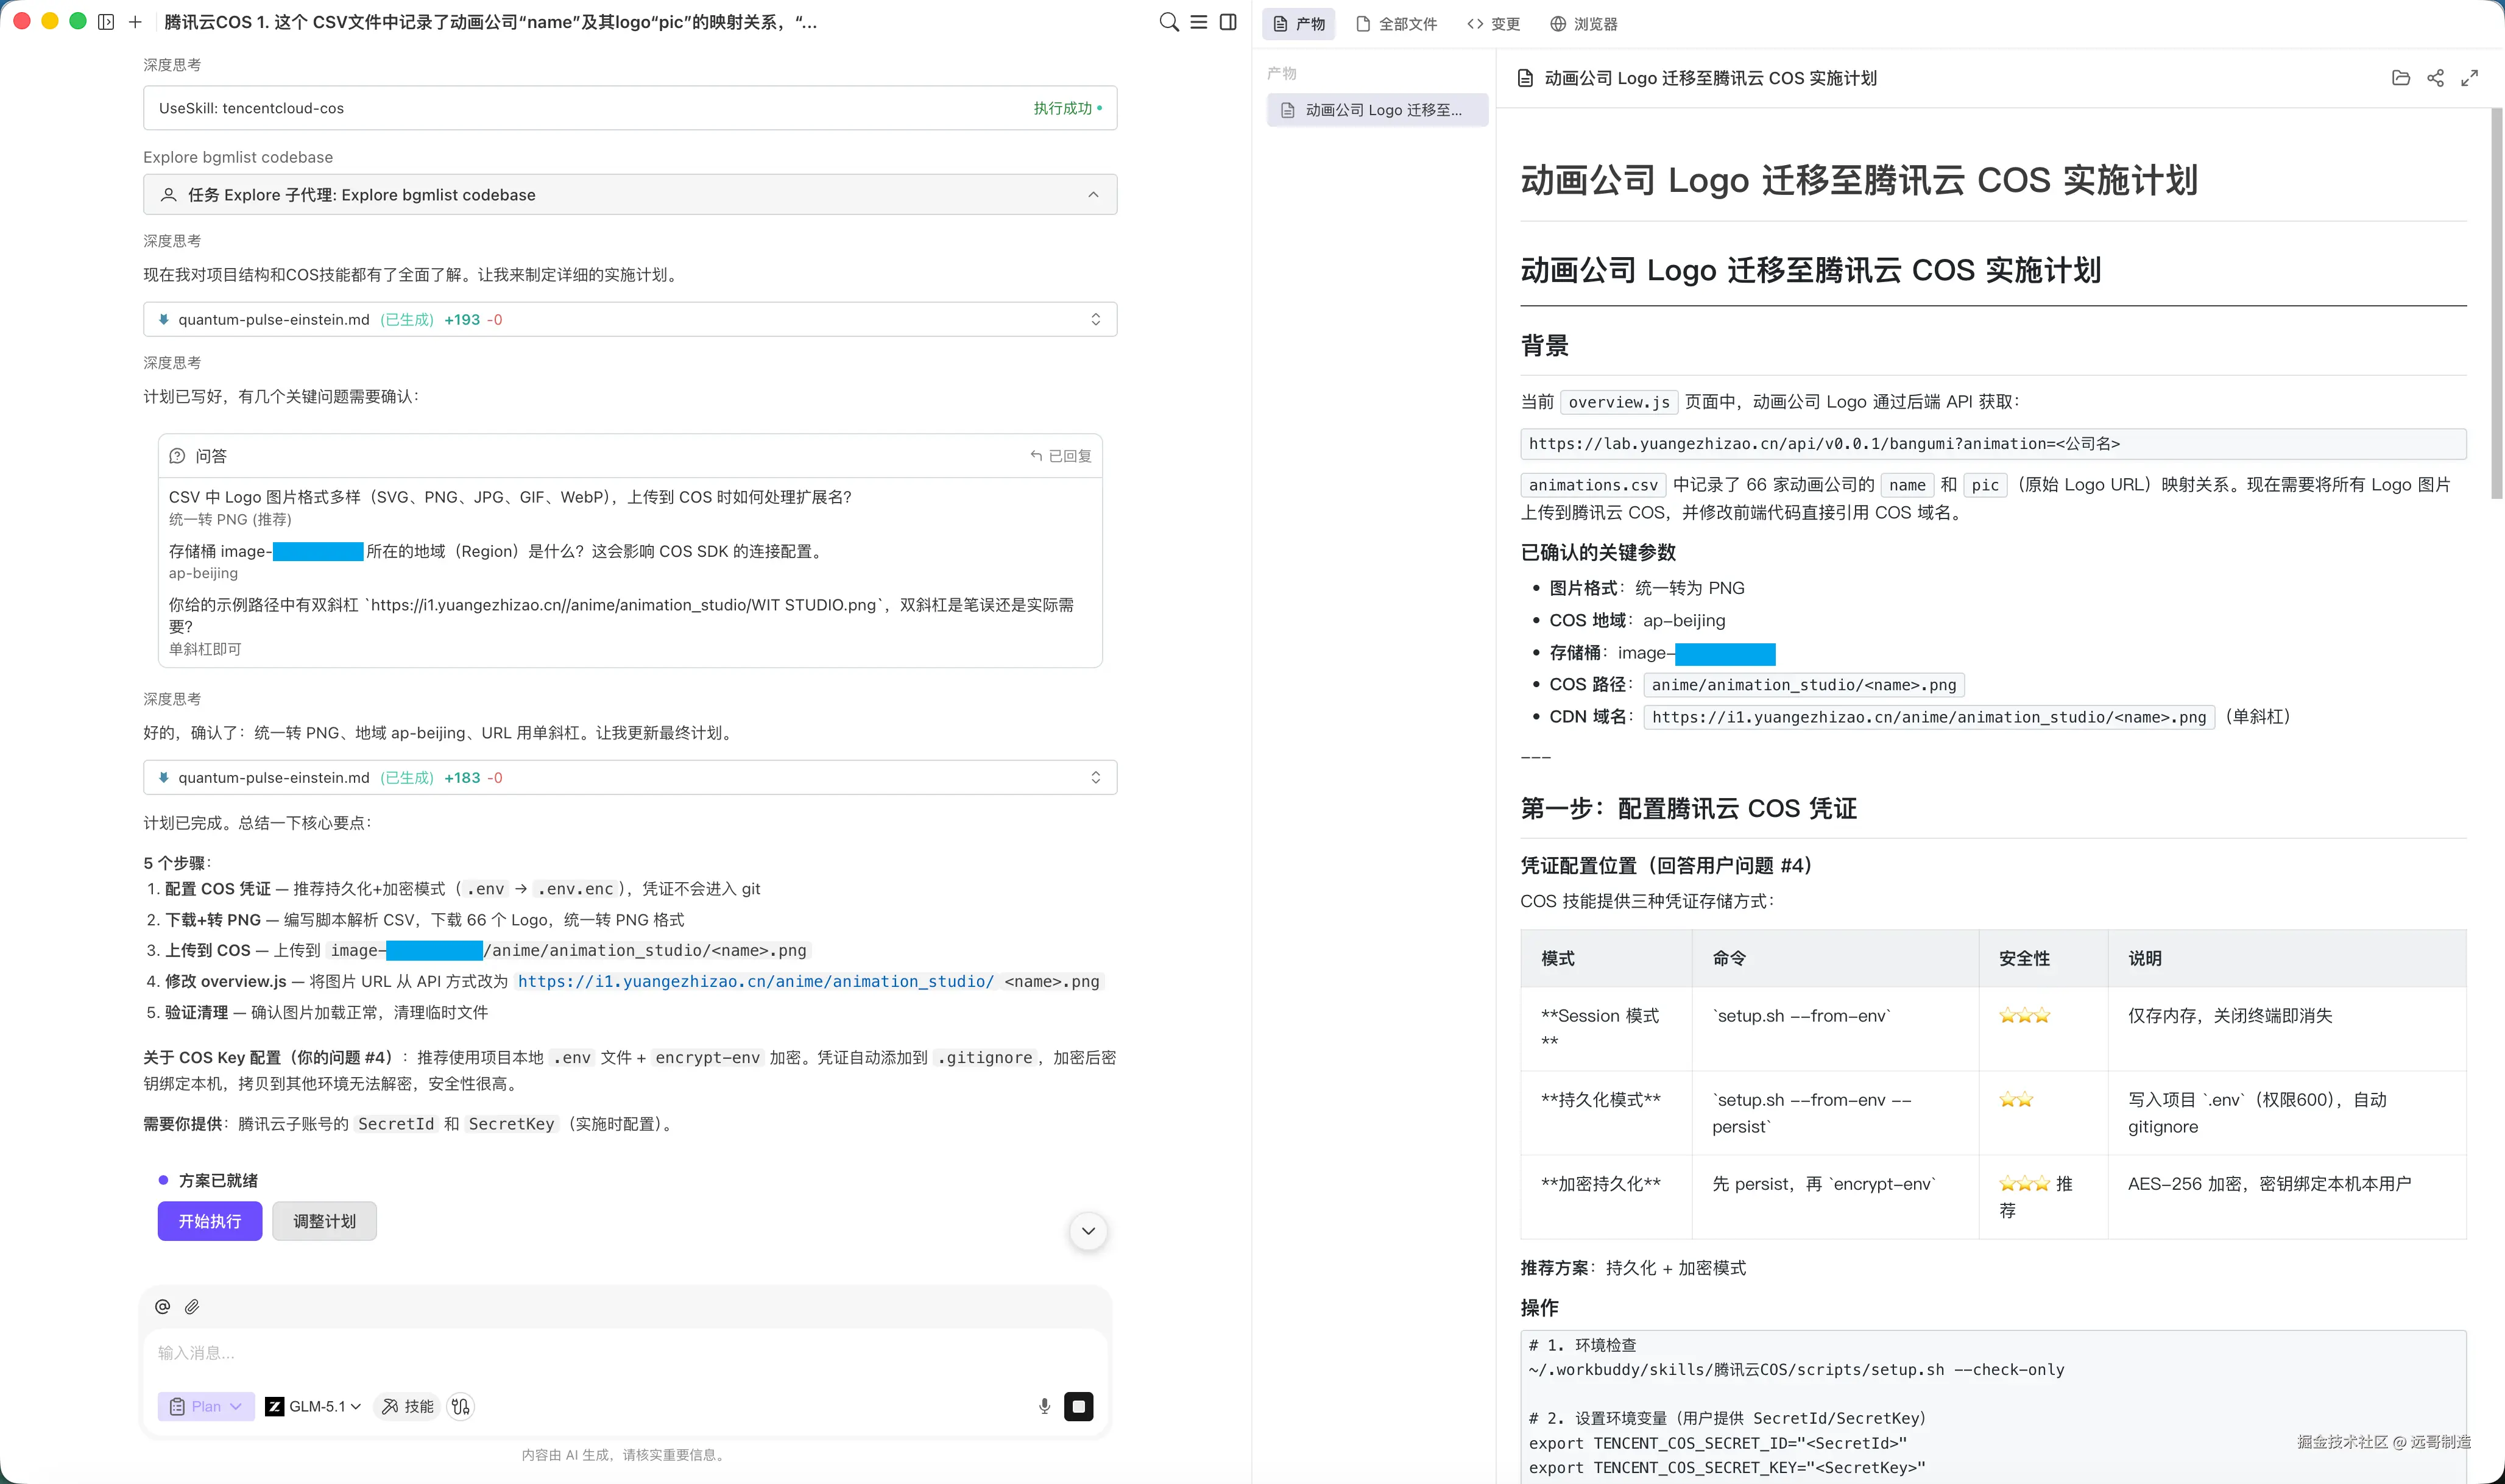2505x1484 pixels.
Task: Click the 方案已就绪 status text
Action: (218, 1181)
